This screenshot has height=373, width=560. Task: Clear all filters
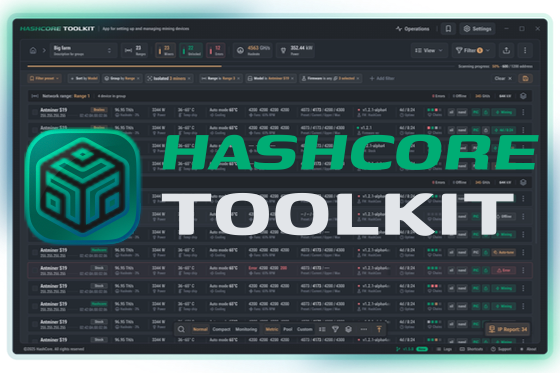point(503,78)
